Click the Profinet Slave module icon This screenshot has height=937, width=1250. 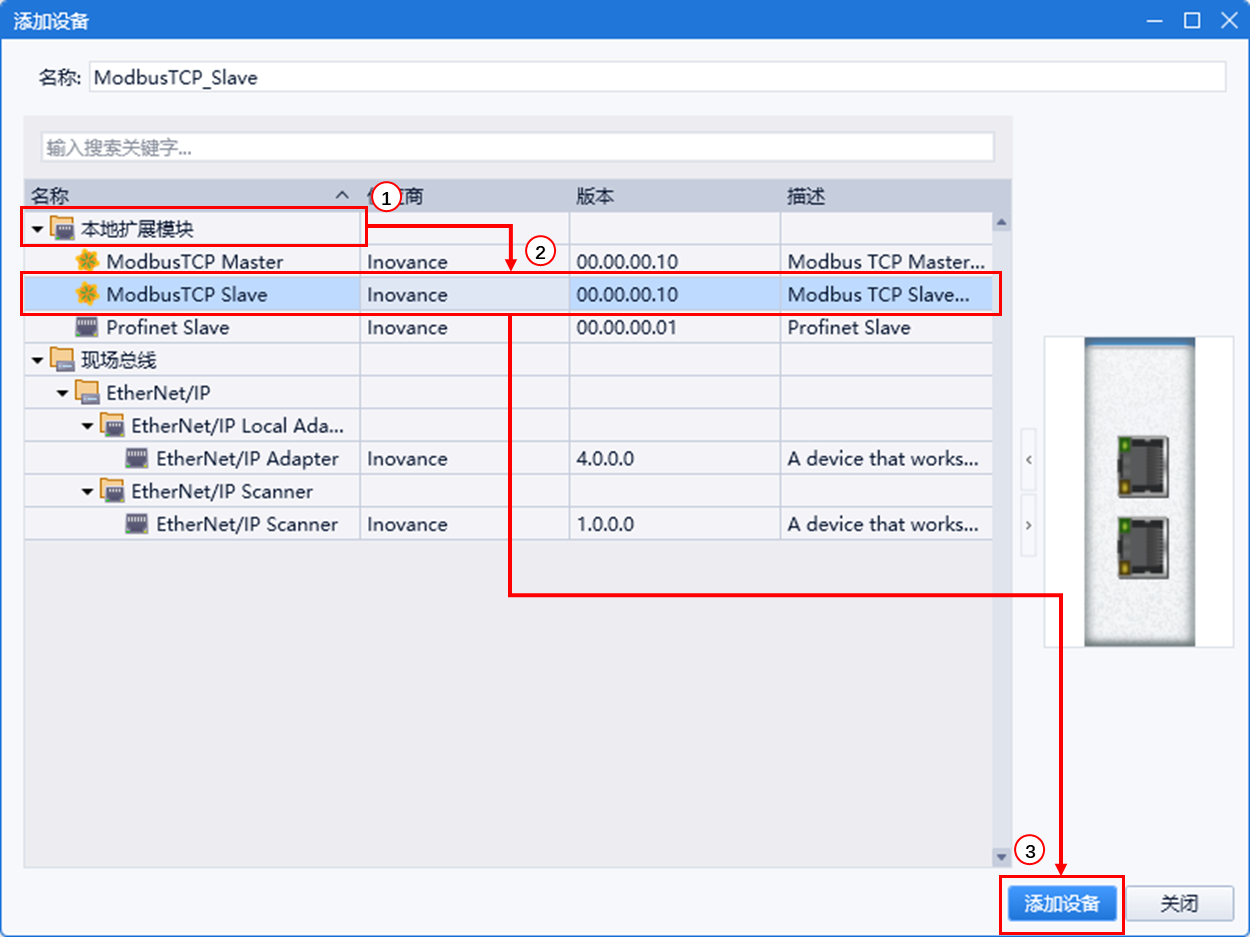coord(88,328)
